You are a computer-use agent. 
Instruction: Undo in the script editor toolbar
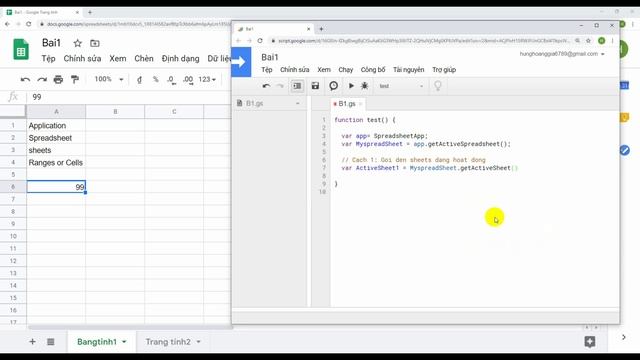266,86
